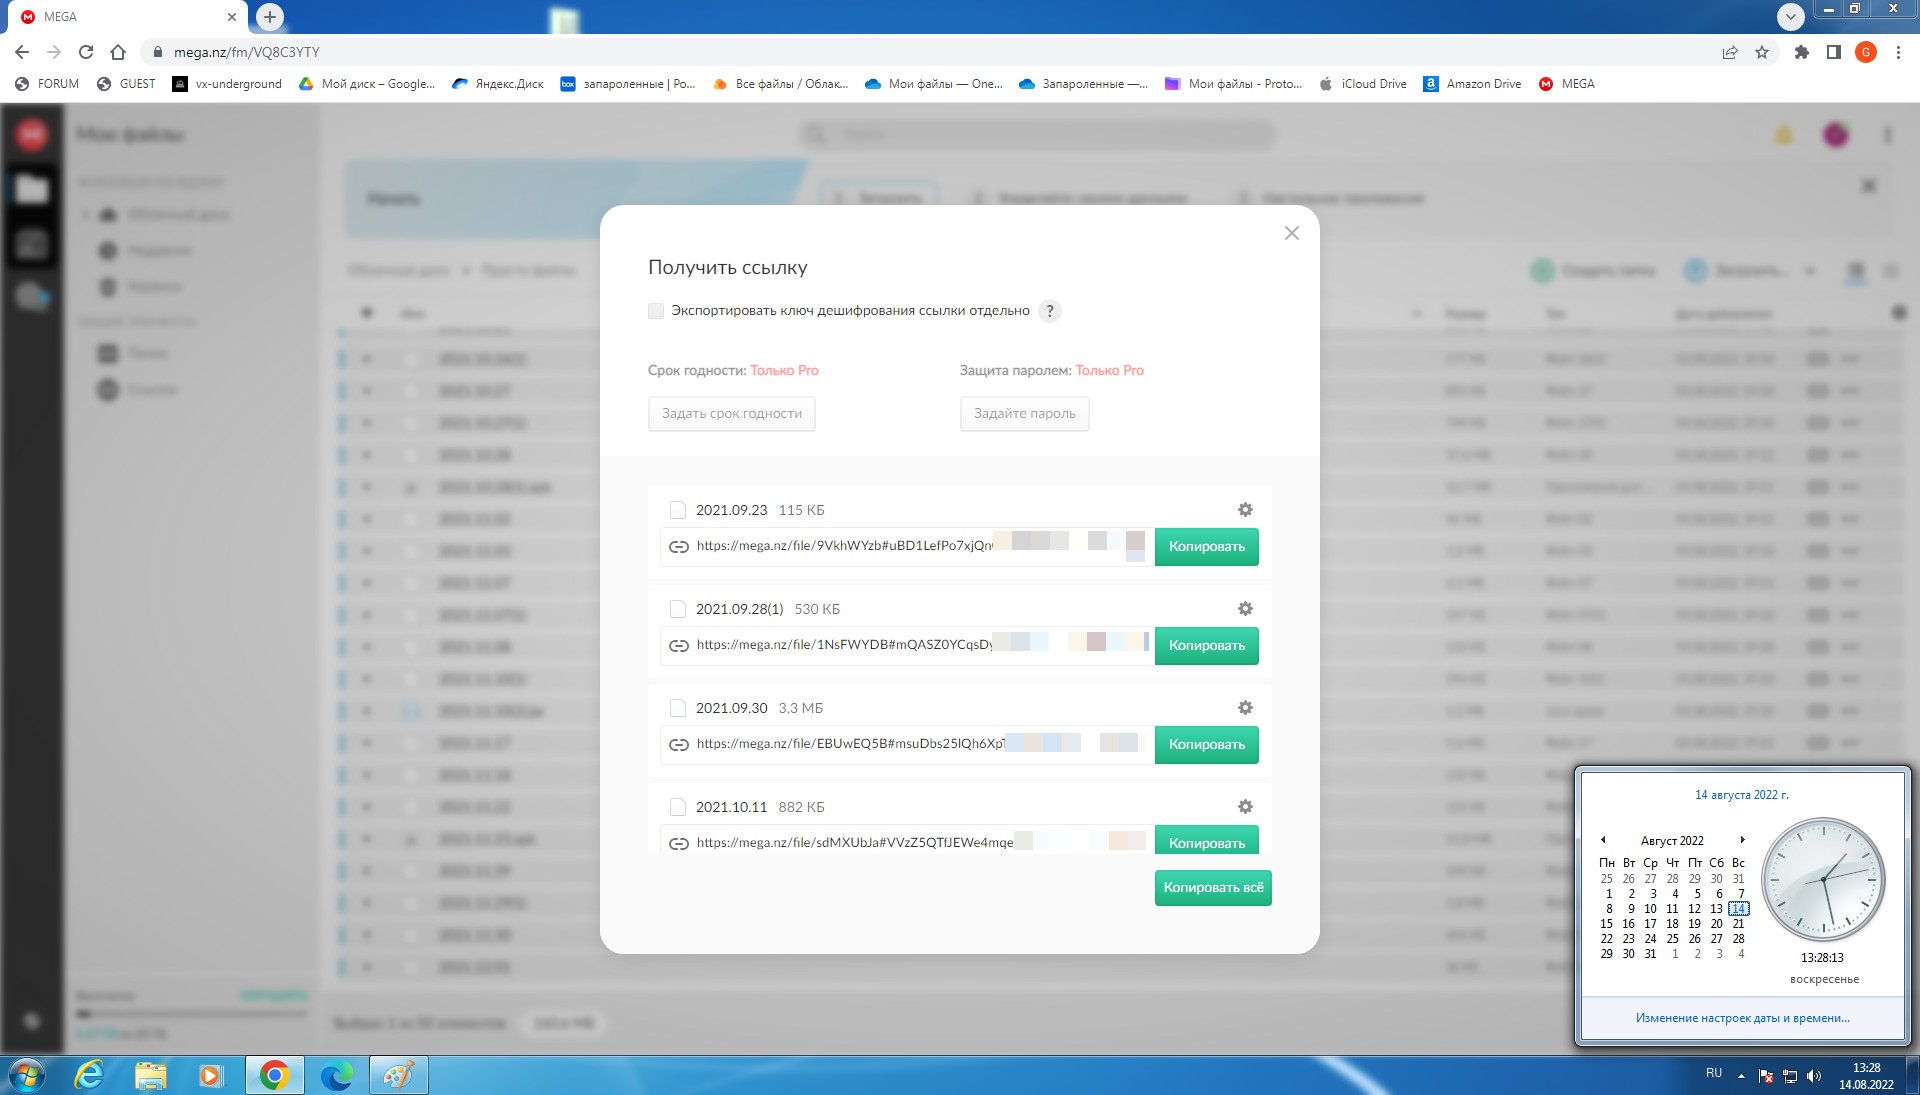Open gear options for 2021.10.11
Image resolution: width=1920 pixels, height=1095 pixels.
1245,807
